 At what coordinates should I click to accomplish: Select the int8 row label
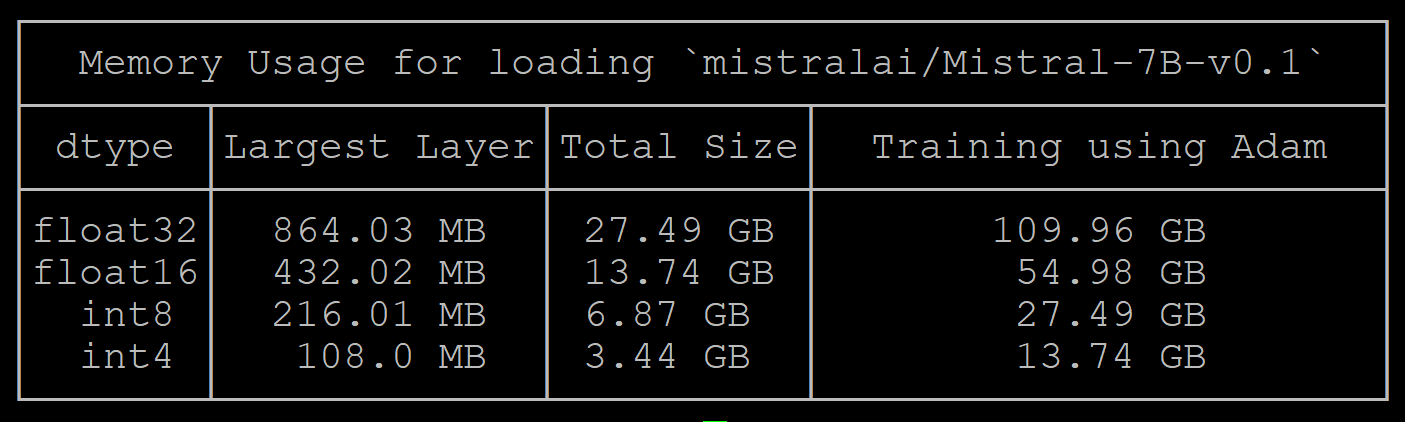coord(127,314)
